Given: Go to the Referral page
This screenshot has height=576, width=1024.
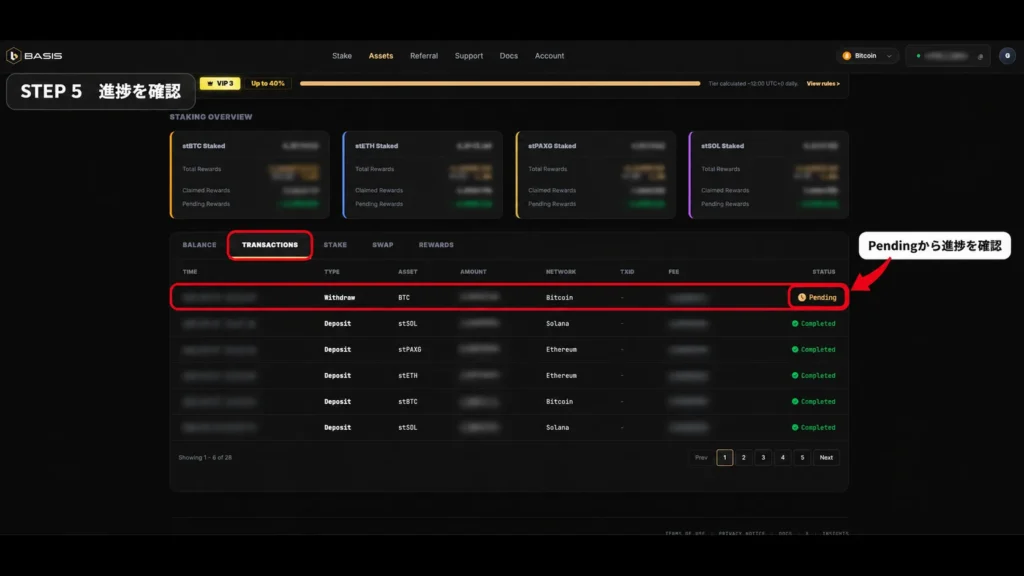Looking at the screenshot, I should pyautogui.click(x=424, y=56).
